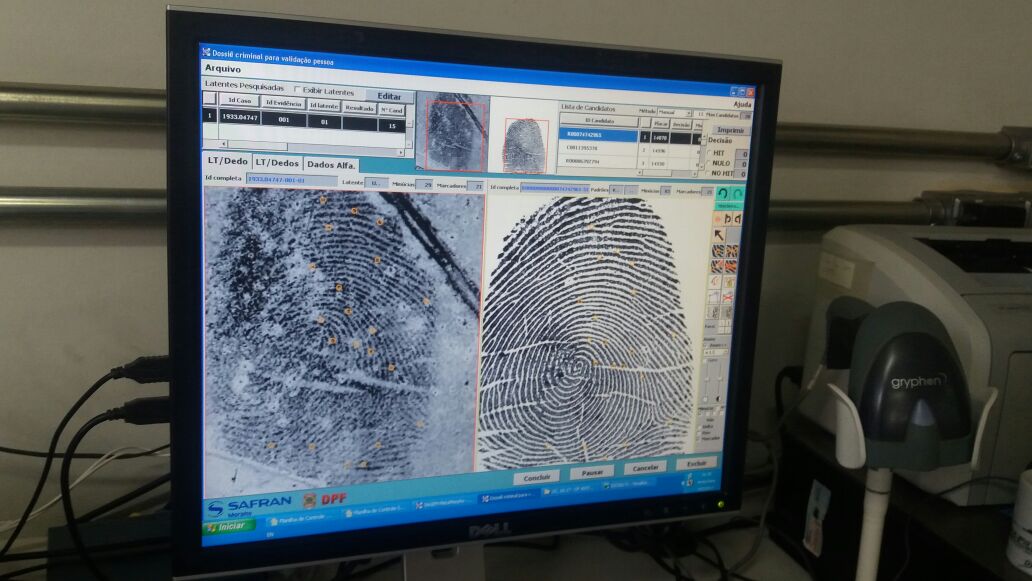
Task: Click the latent fingerprint thumbnail preview
Action: [454, 132]
